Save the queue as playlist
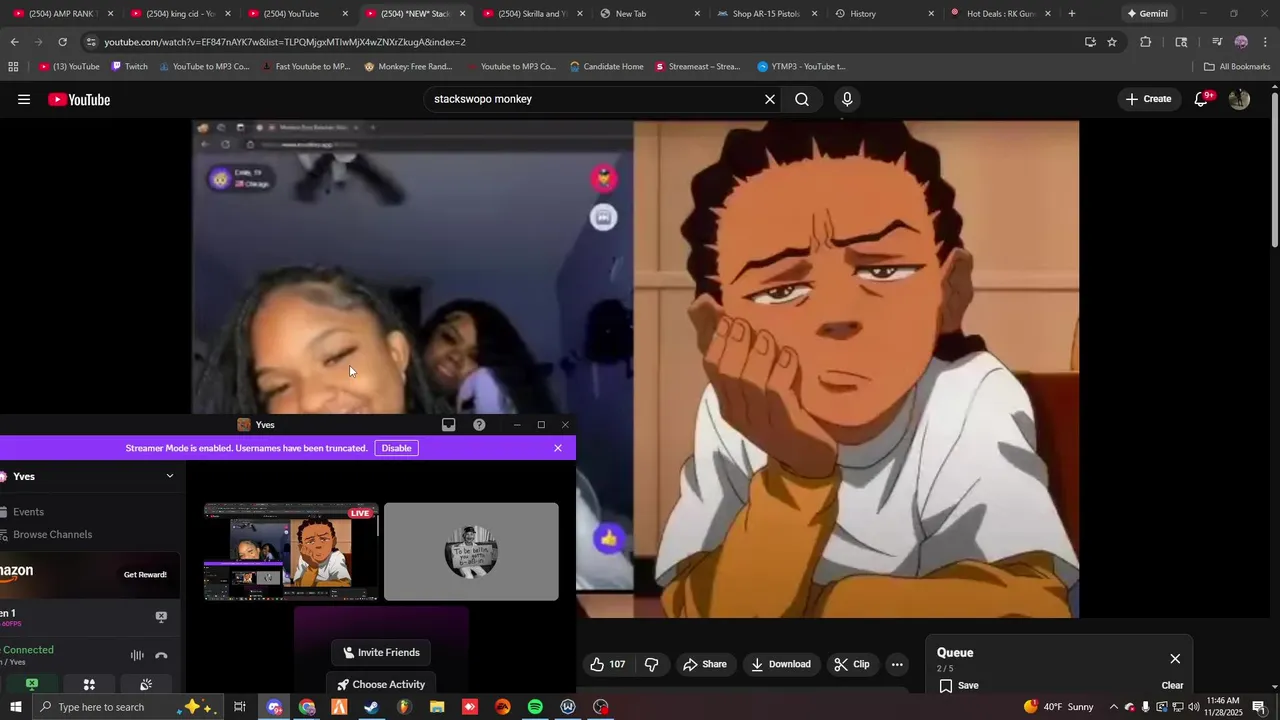1280x720 pixels. pos(959,686)
